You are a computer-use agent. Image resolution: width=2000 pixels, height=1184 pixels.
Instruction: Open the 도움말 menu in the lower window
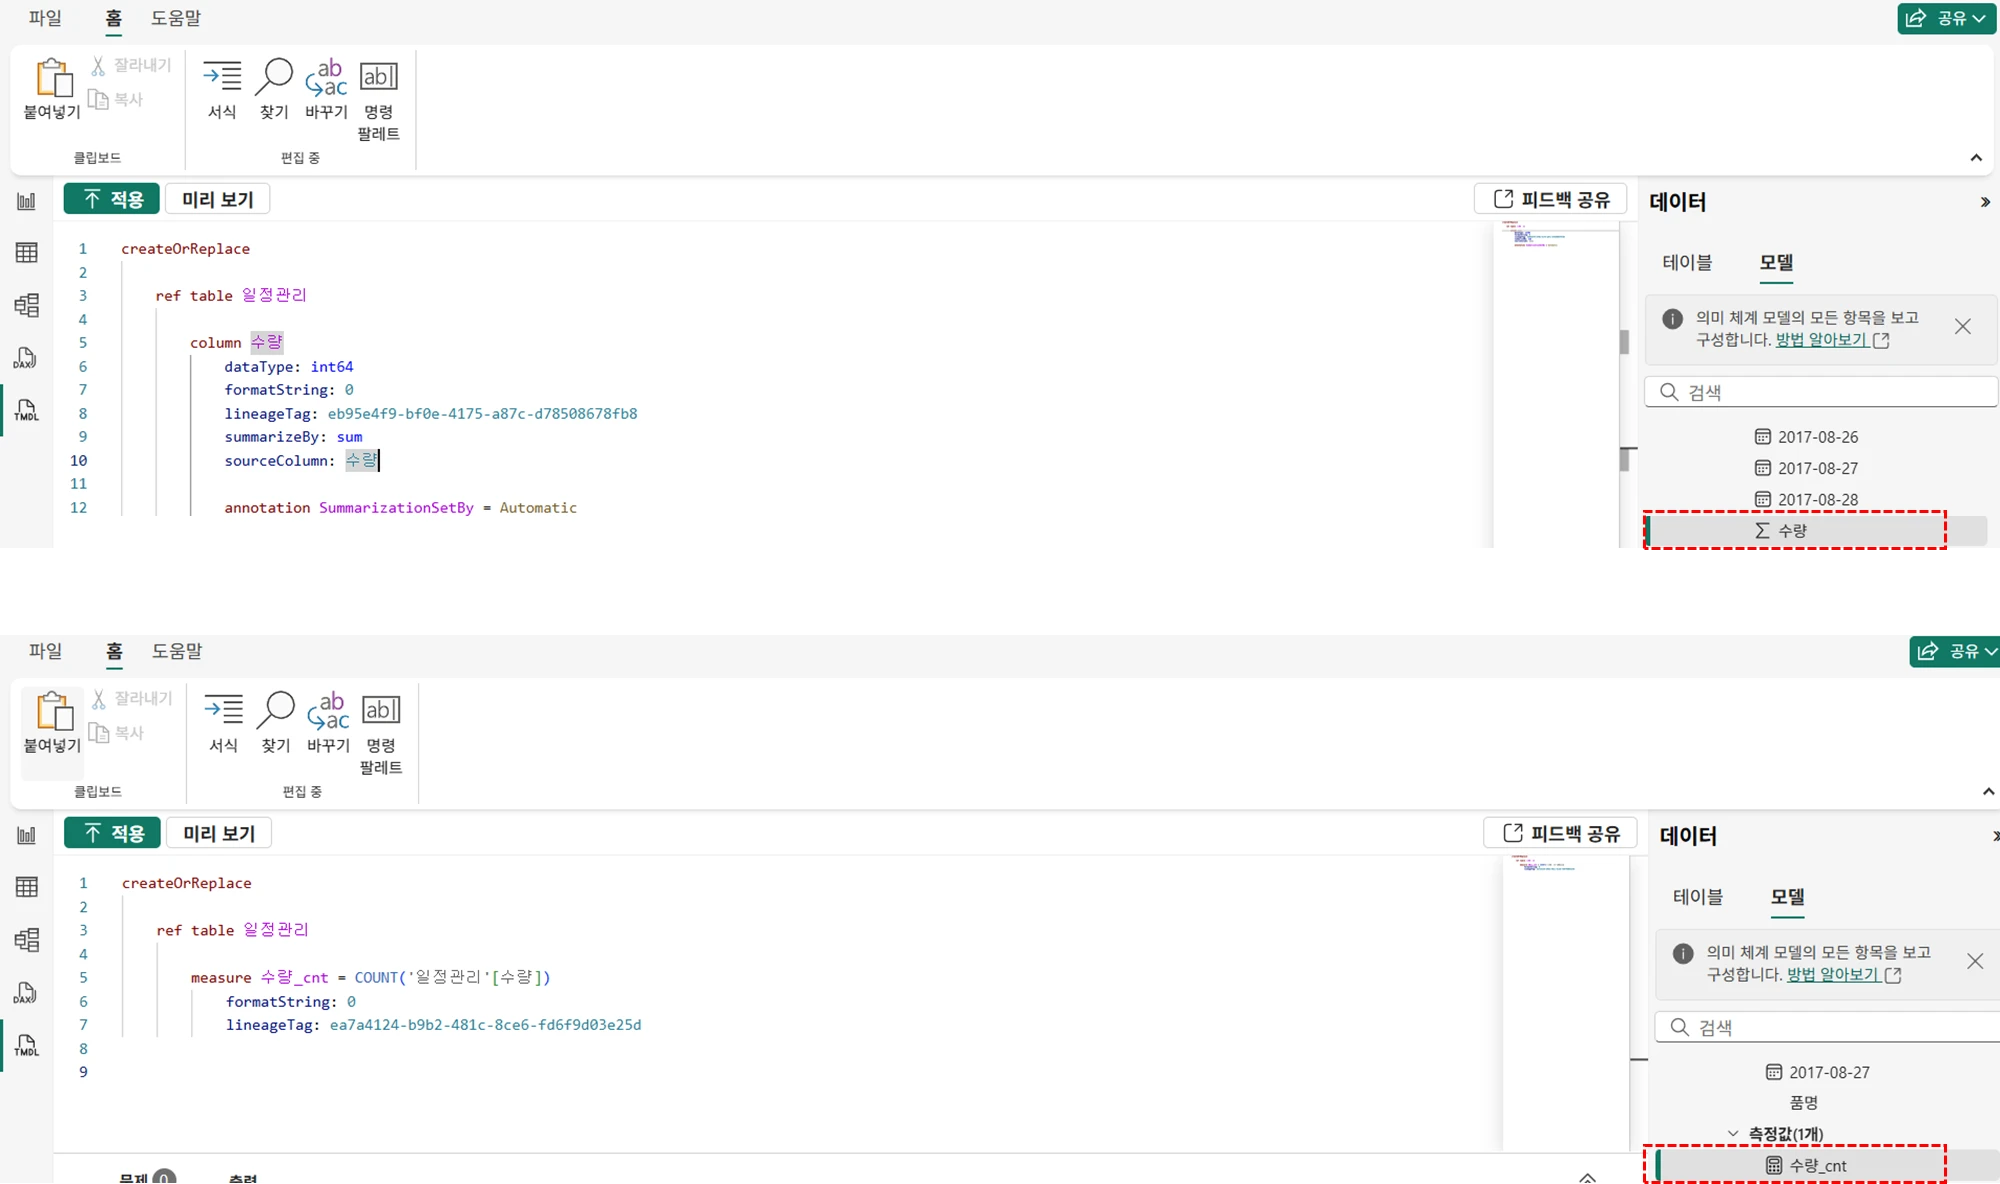tap(177, 651)
